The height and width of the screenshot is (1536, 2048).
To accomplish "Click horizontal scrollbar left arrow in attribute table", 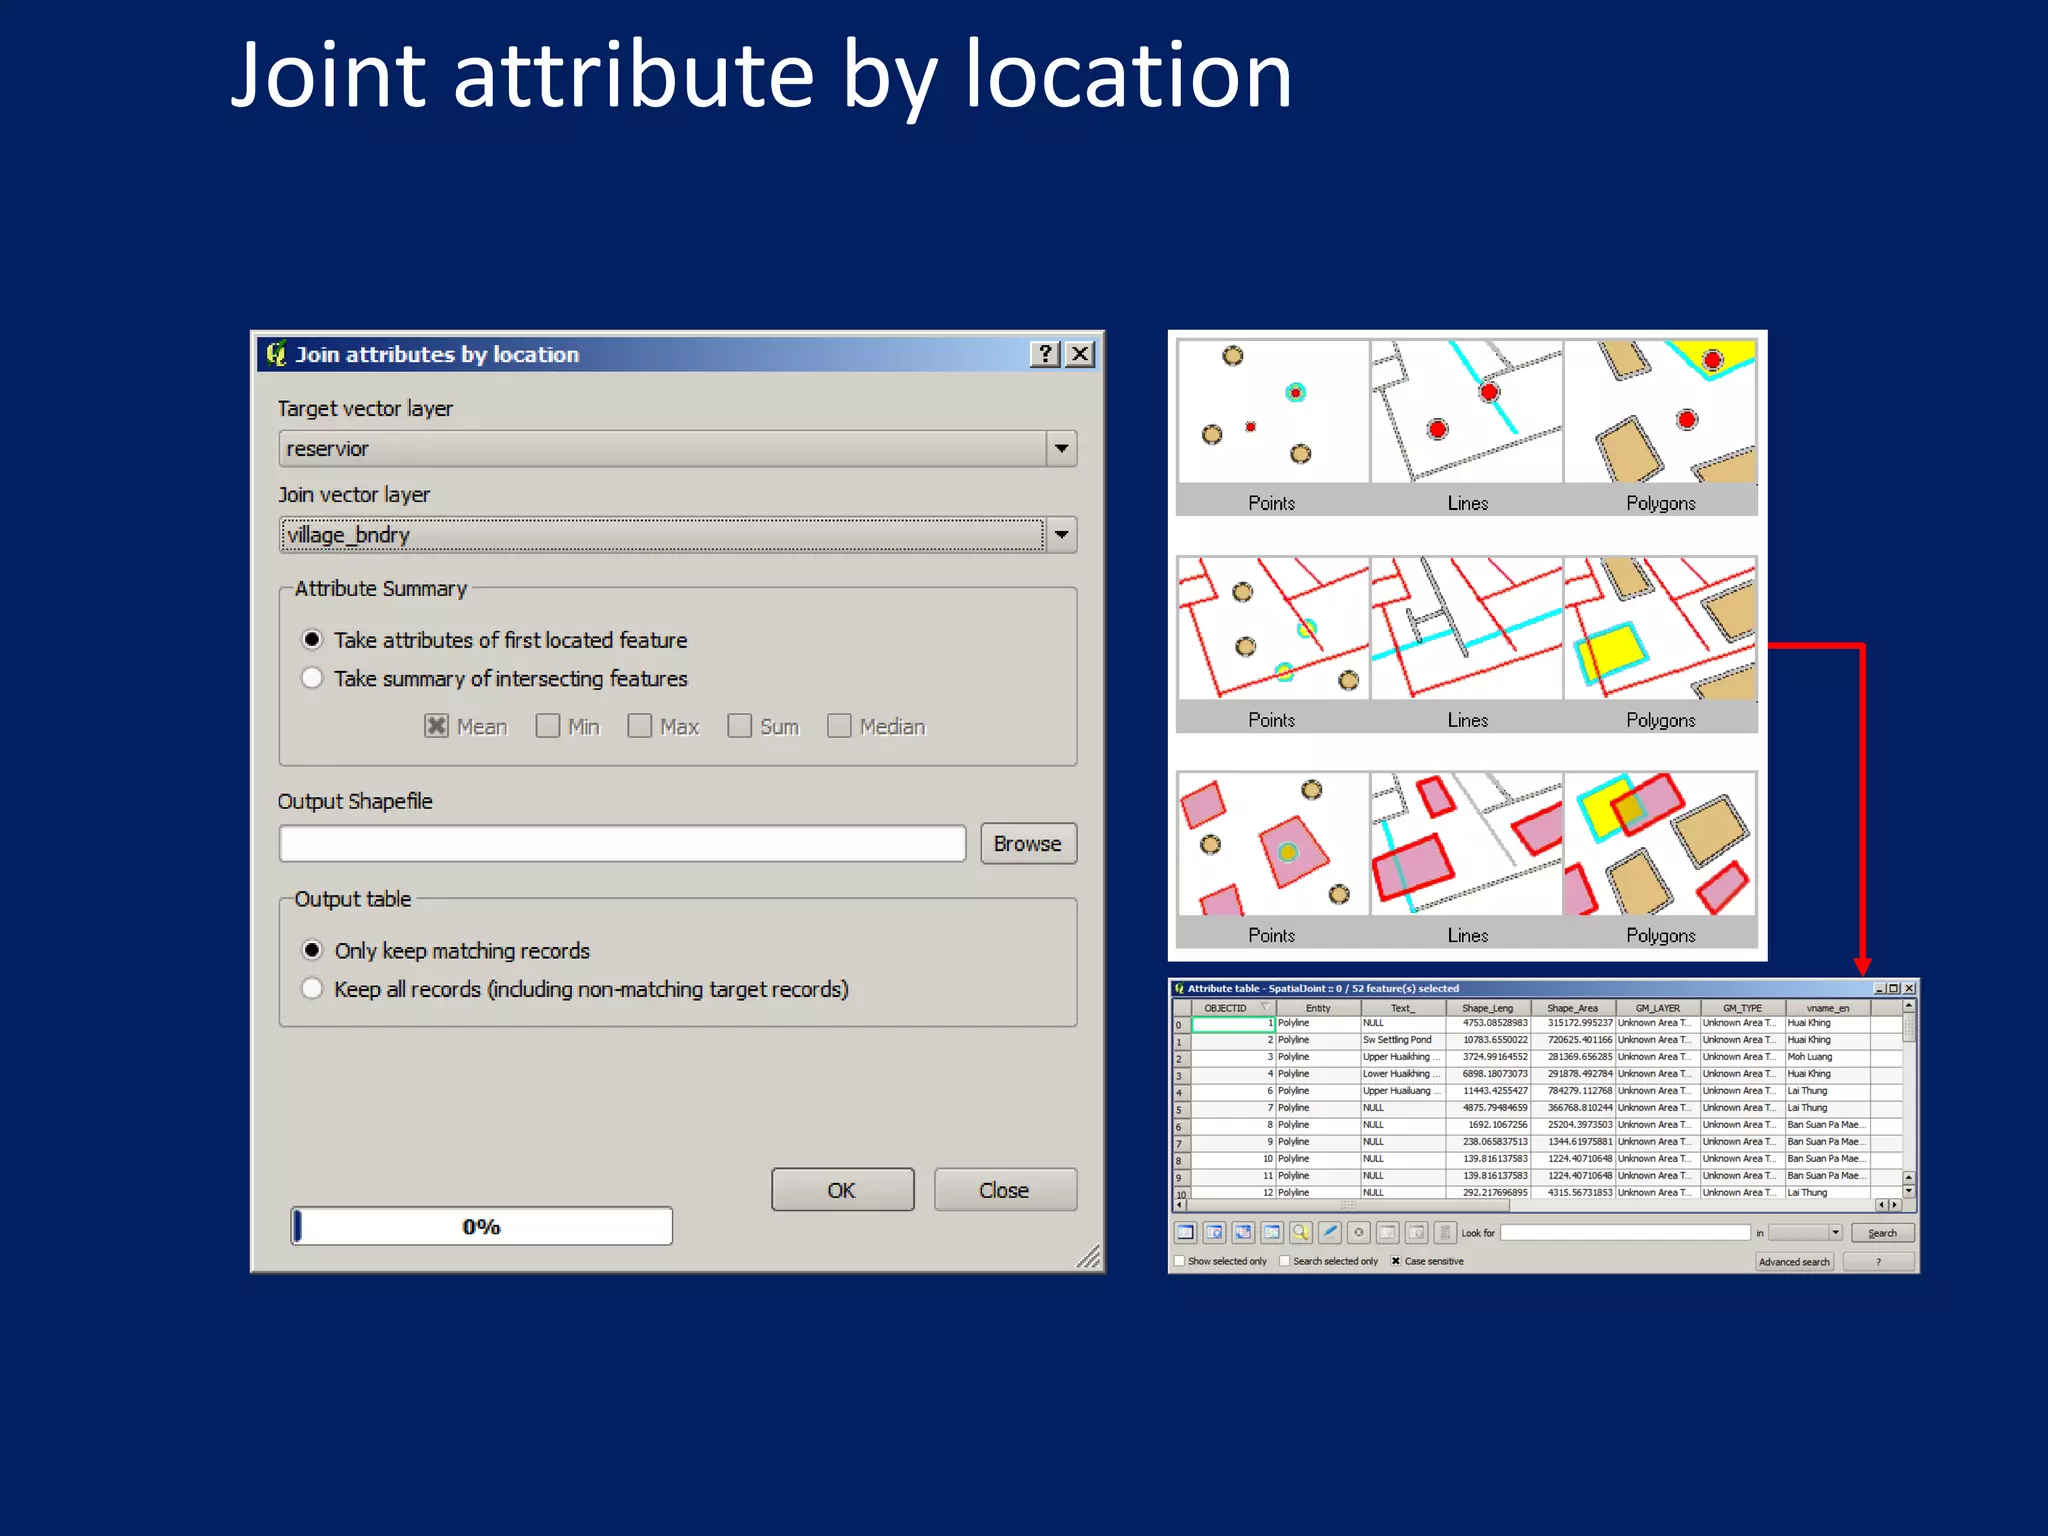I will (x=1179, y=1205).
